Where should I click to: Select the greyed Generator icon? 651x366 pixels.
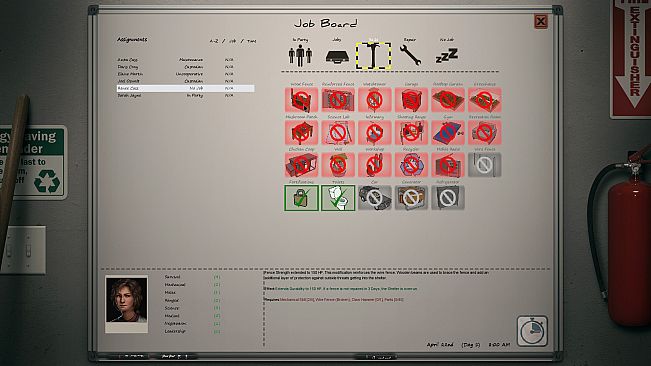click(411, 198)
